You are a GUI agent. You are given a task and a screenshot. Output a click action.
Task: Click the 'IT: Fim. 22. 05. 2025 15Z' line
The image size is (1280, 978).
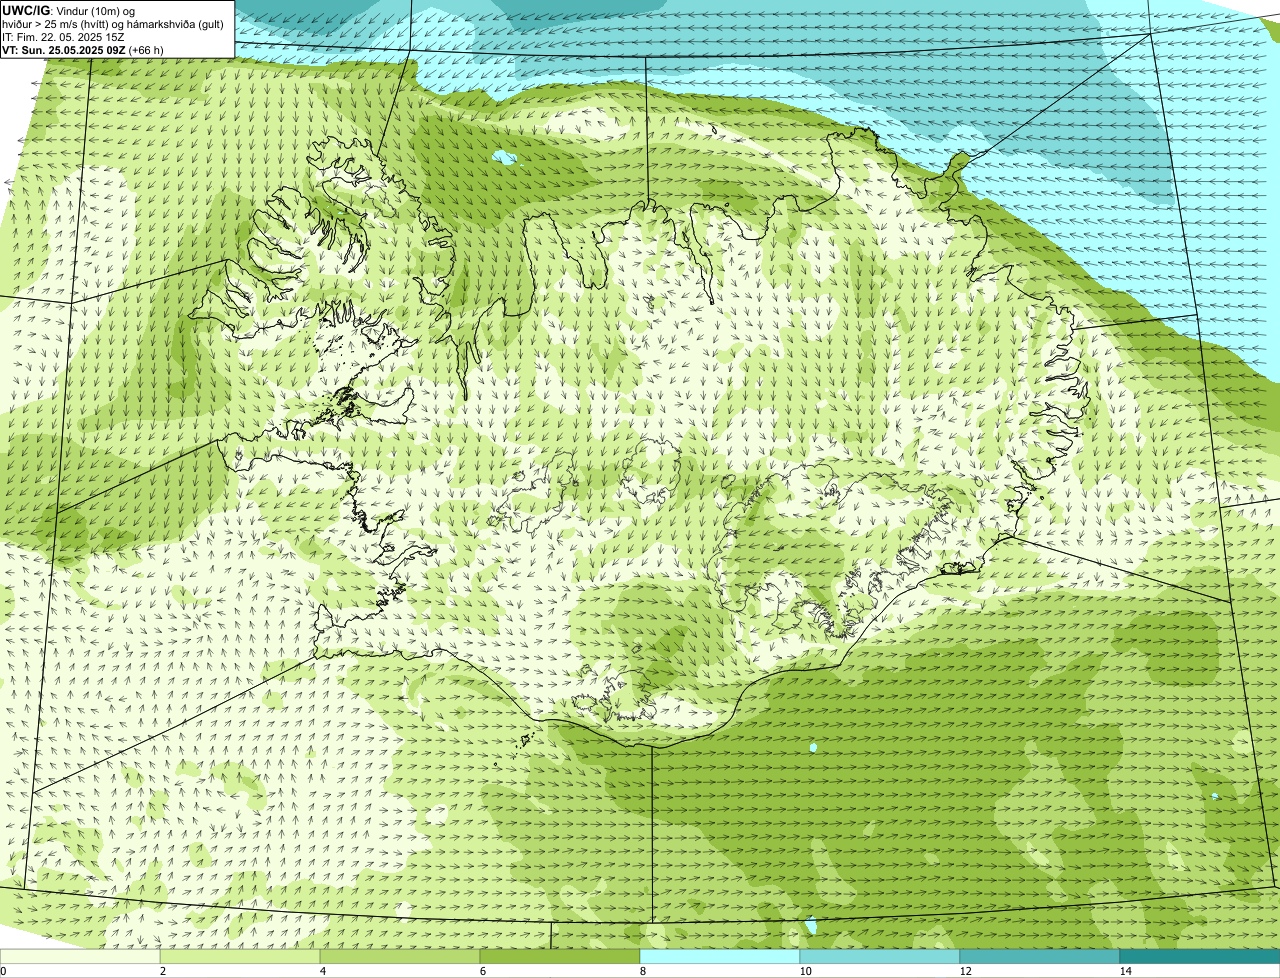[64, 37]
